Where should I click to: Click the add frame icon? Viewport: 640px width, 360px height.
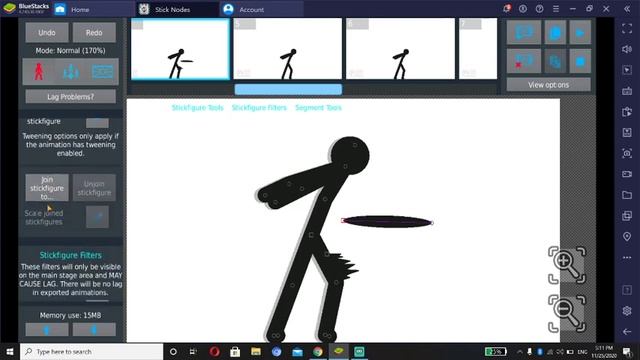click(x=524, y=32)
